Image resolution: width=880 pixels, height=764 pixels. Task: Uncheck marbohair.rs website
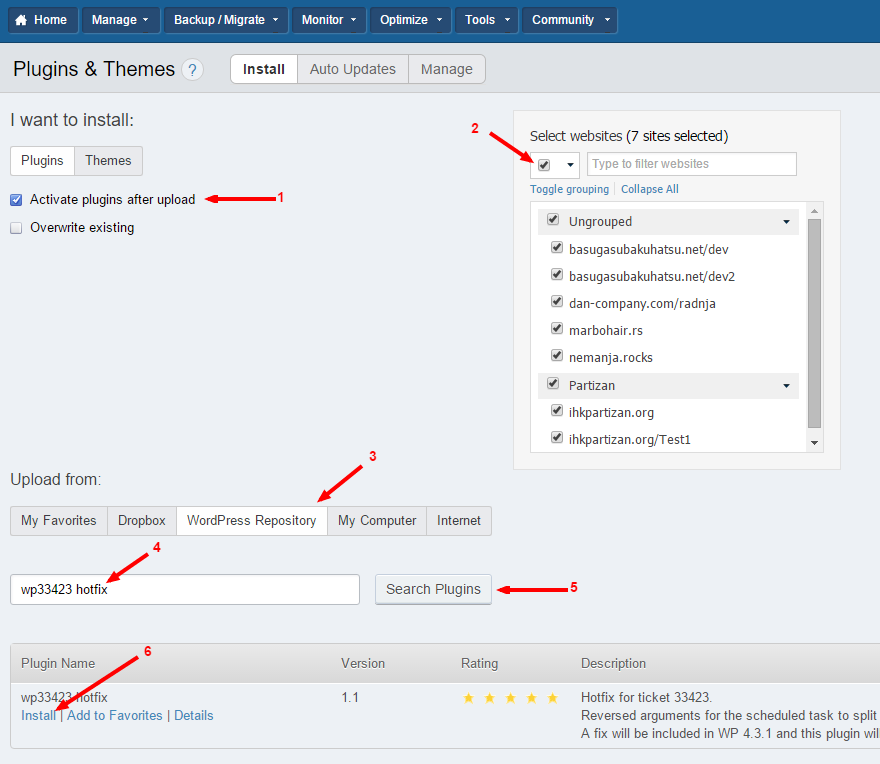557,329
